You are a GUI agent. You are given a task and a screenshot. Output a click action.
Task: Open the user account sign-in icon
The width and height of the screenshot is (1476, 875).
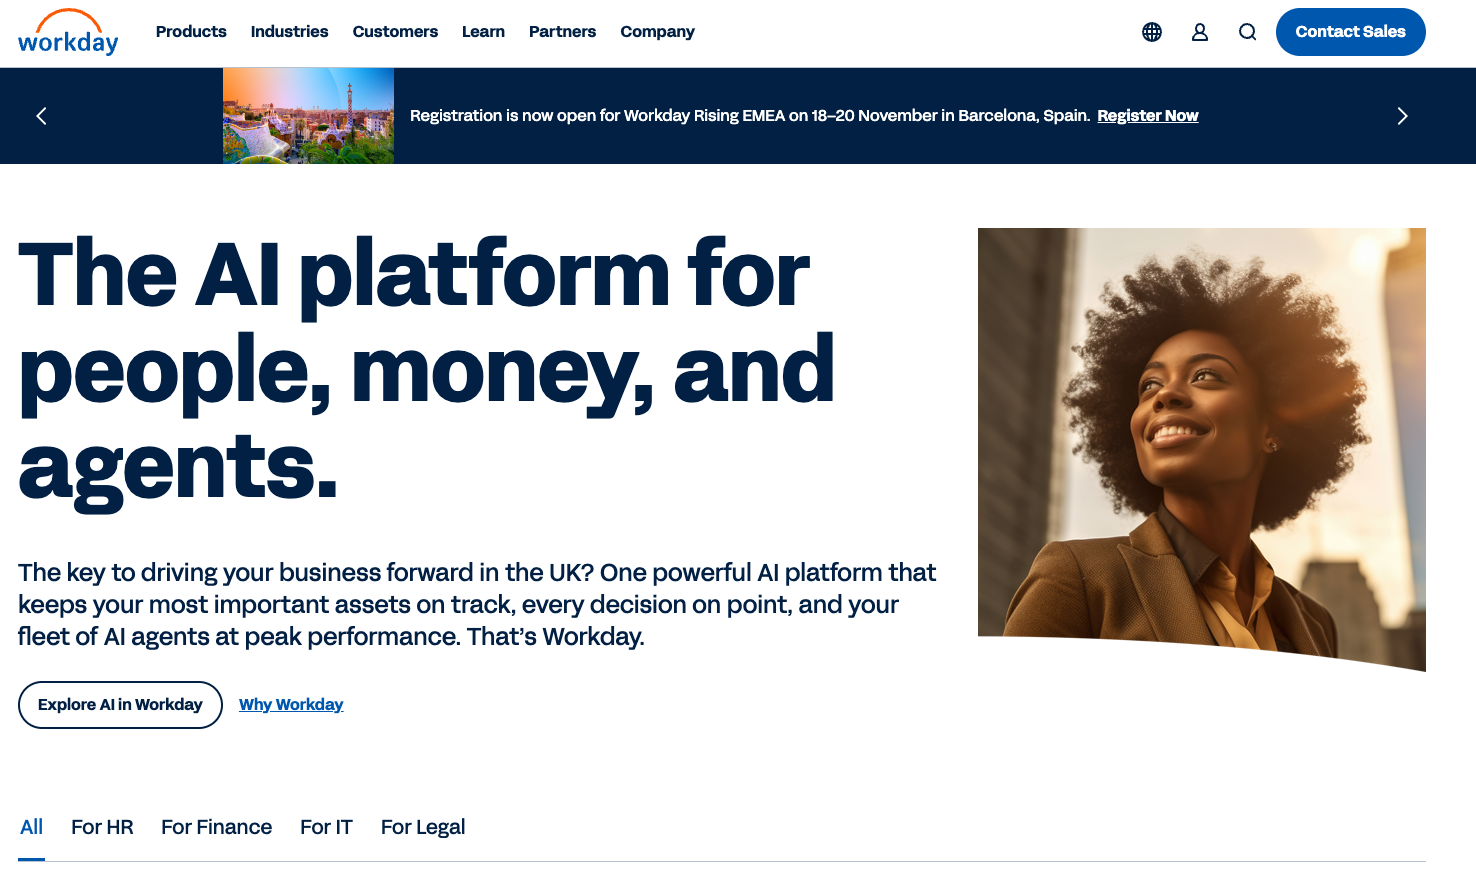(1200, 32)
